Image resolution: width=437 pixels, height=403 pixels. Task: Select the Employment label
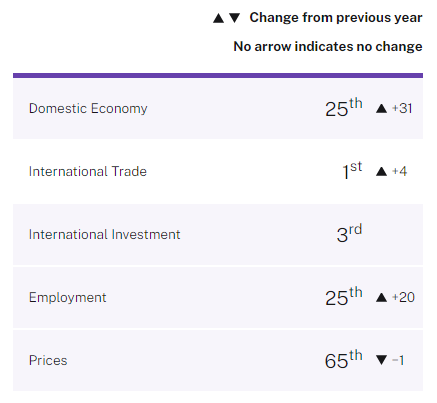(67, 297)
